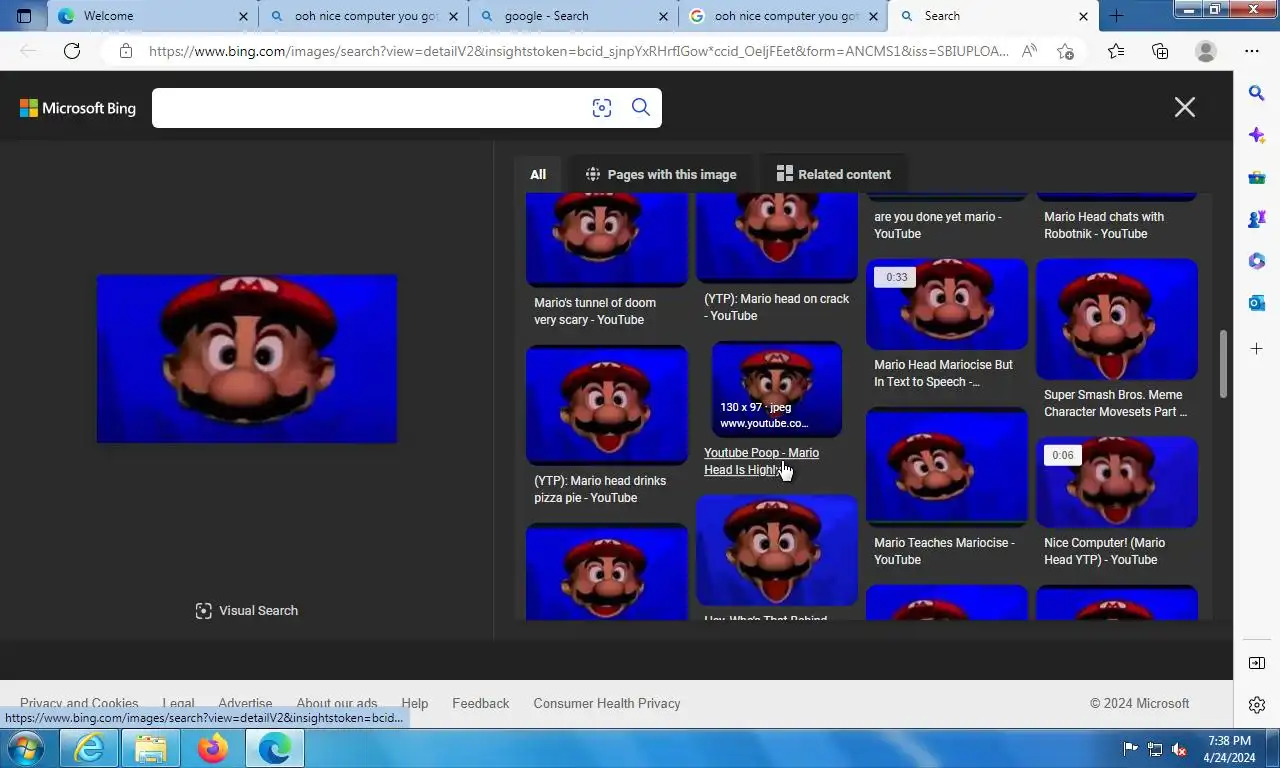Open Games icon in sidebar

point(1257,220)
